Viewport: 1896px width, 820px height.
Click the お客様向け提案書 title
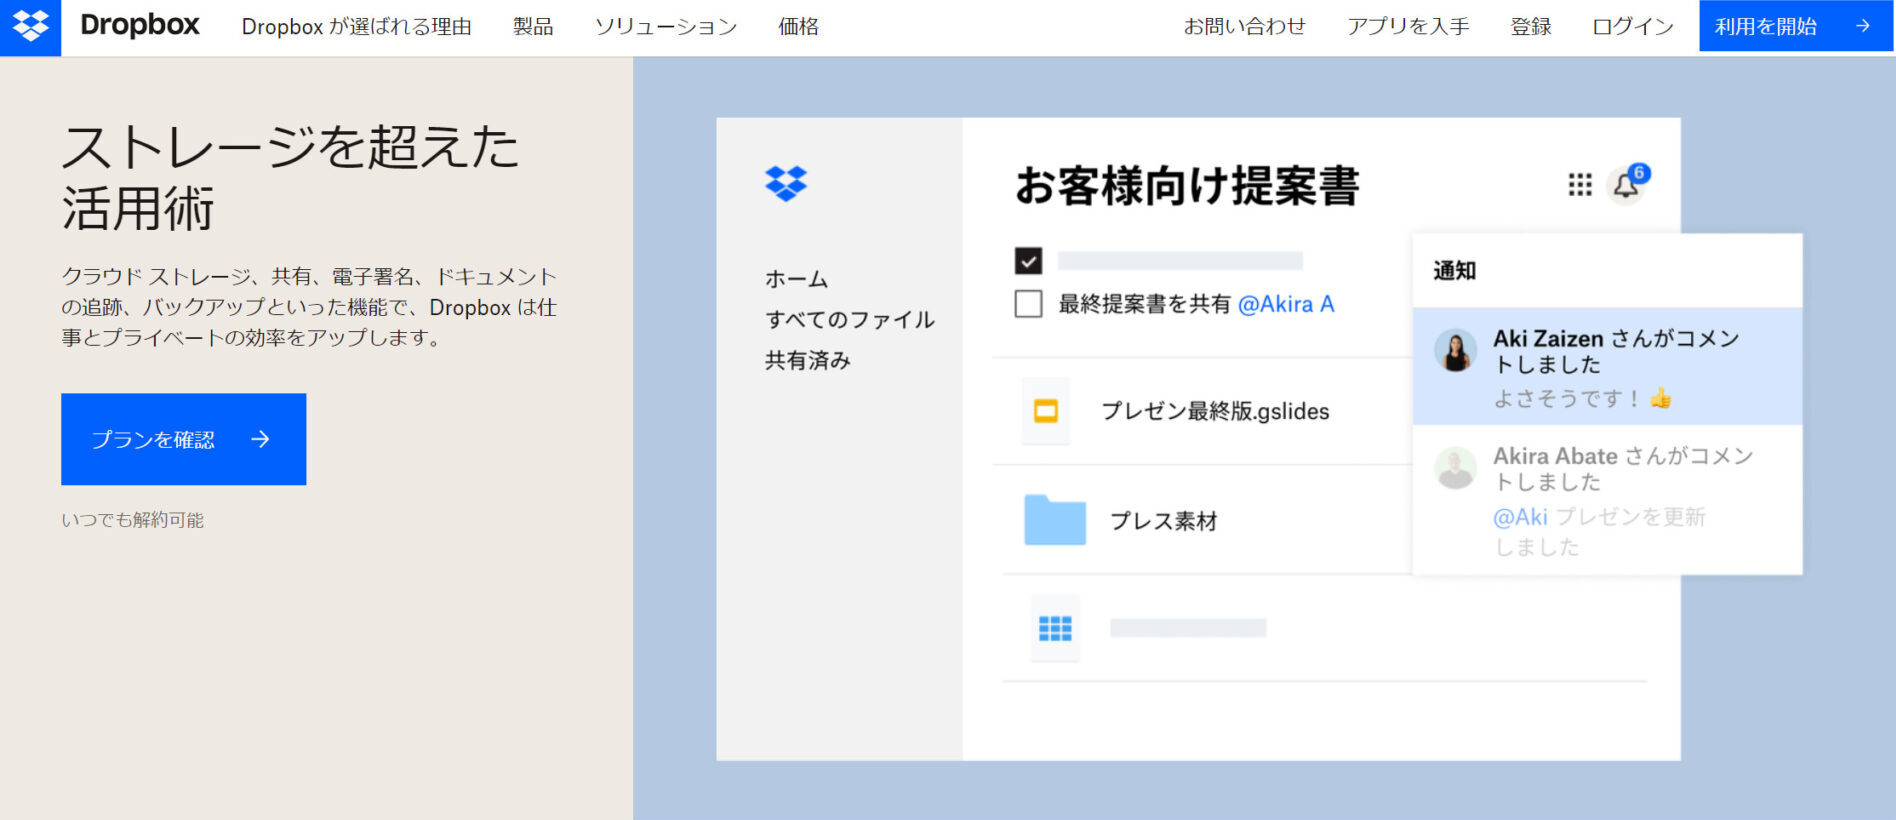point(1187,186)
